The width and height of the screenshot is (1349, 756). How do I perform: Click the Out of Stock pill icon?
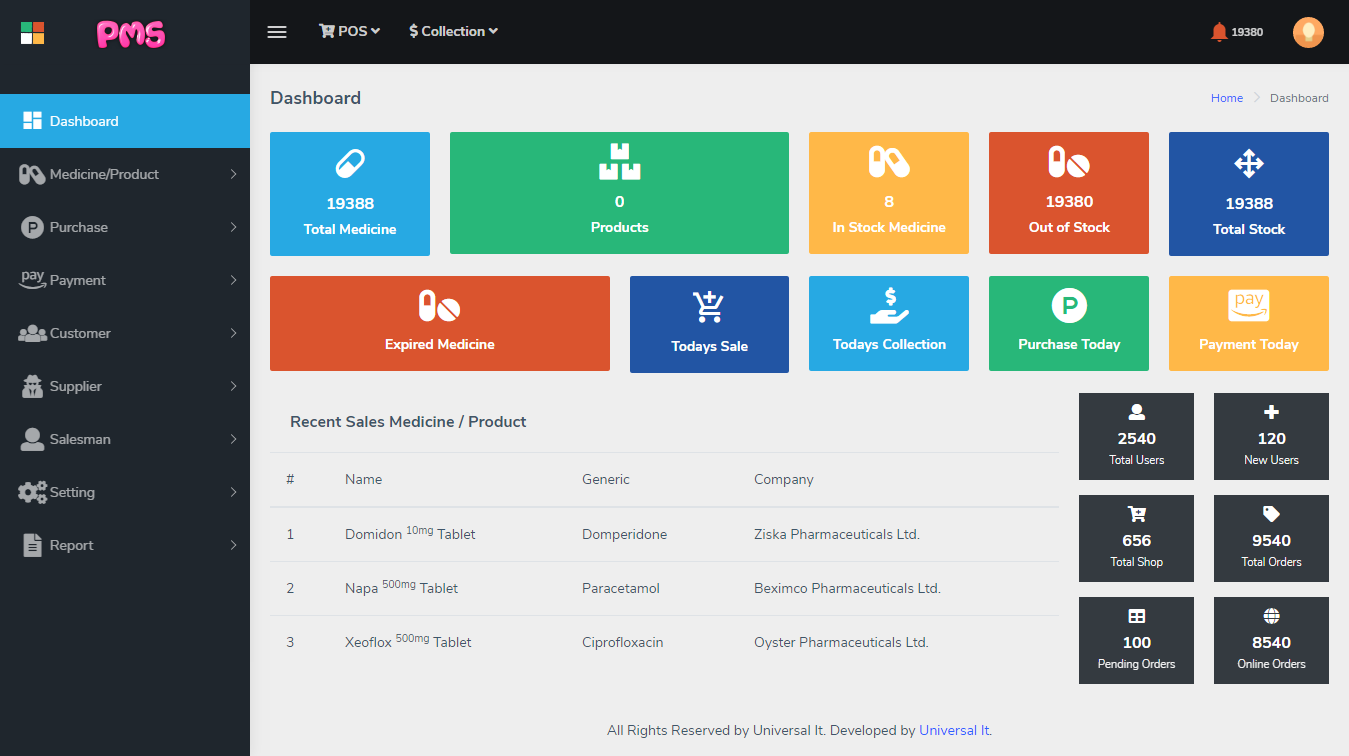point(1068,162)
